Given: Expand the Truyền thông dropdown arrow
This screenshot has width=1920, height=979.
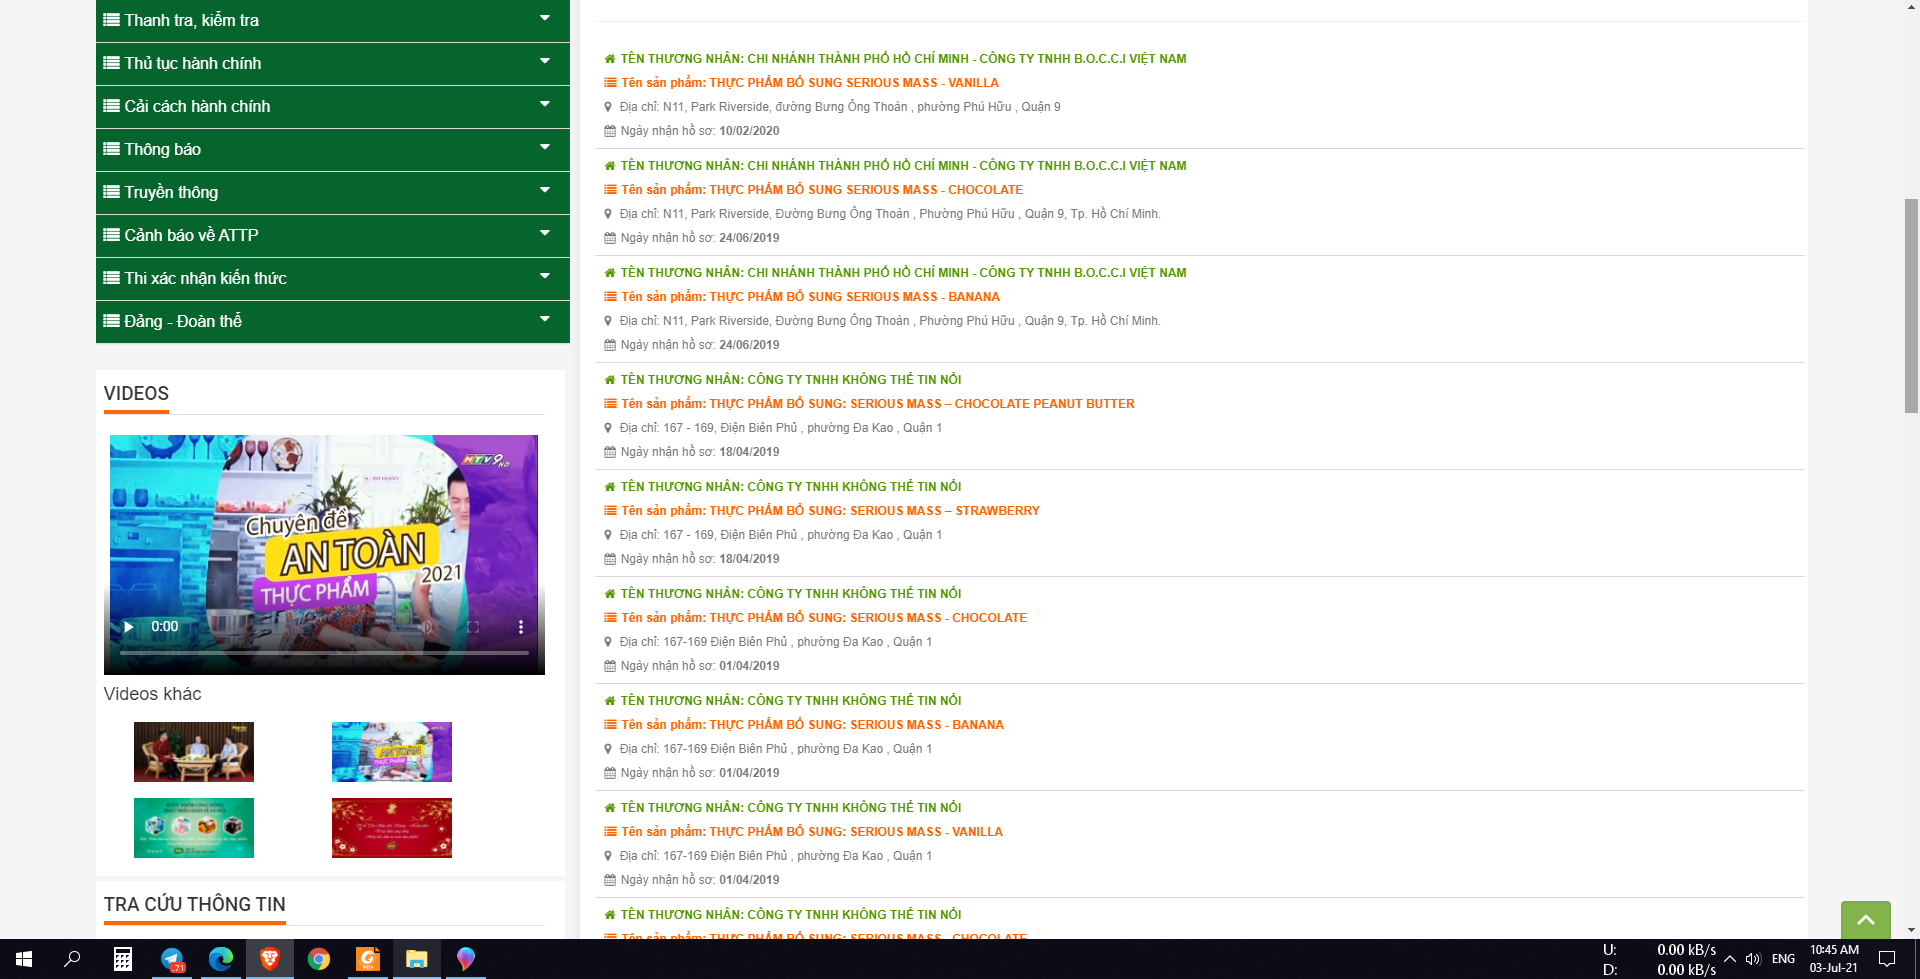Looking at the screenshot, I should 545,190.
